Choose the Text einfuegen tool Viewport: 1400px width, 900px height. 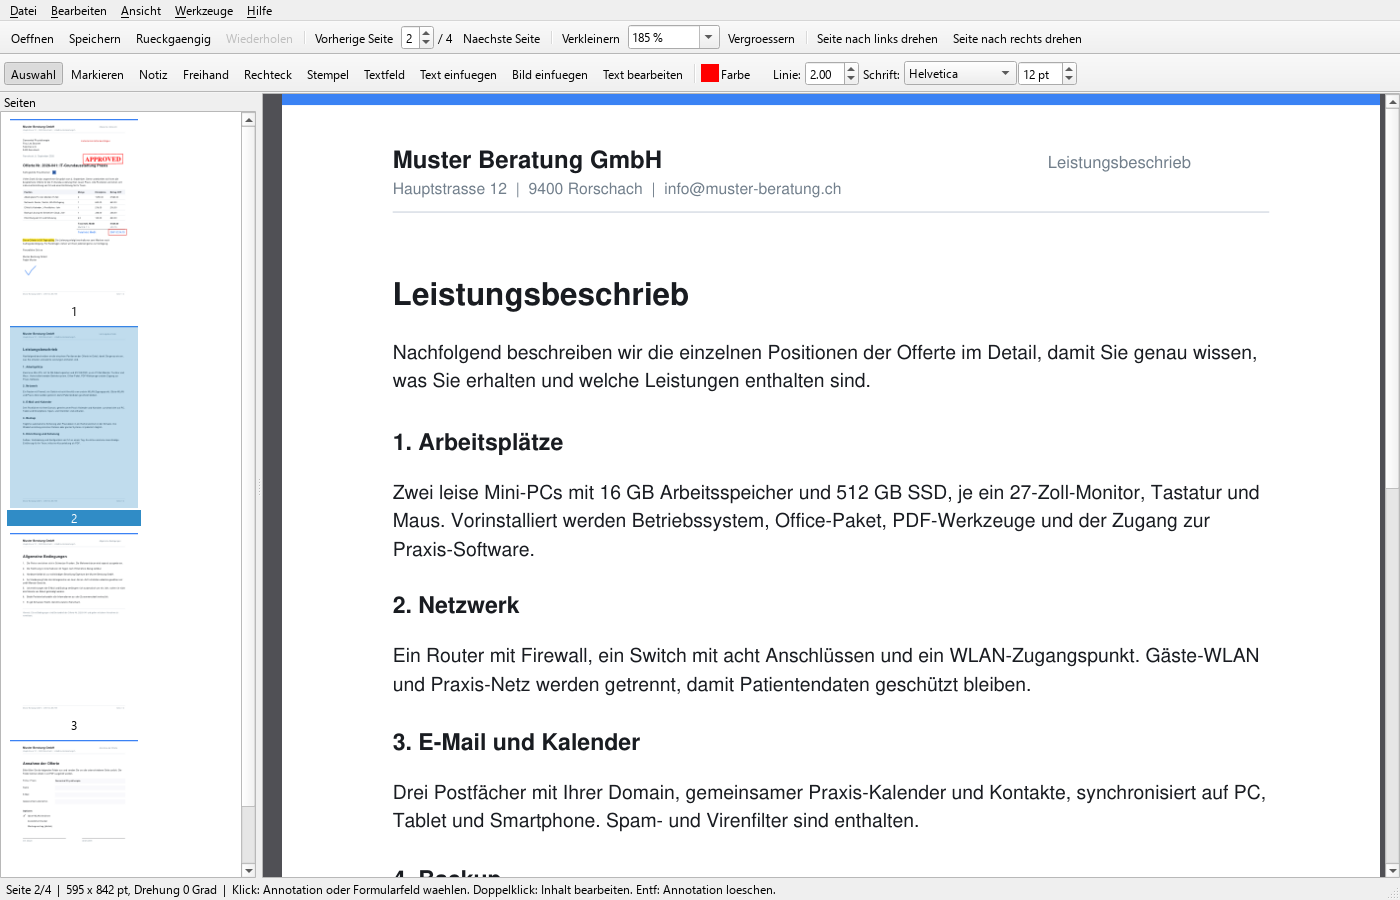click(458, 75)
